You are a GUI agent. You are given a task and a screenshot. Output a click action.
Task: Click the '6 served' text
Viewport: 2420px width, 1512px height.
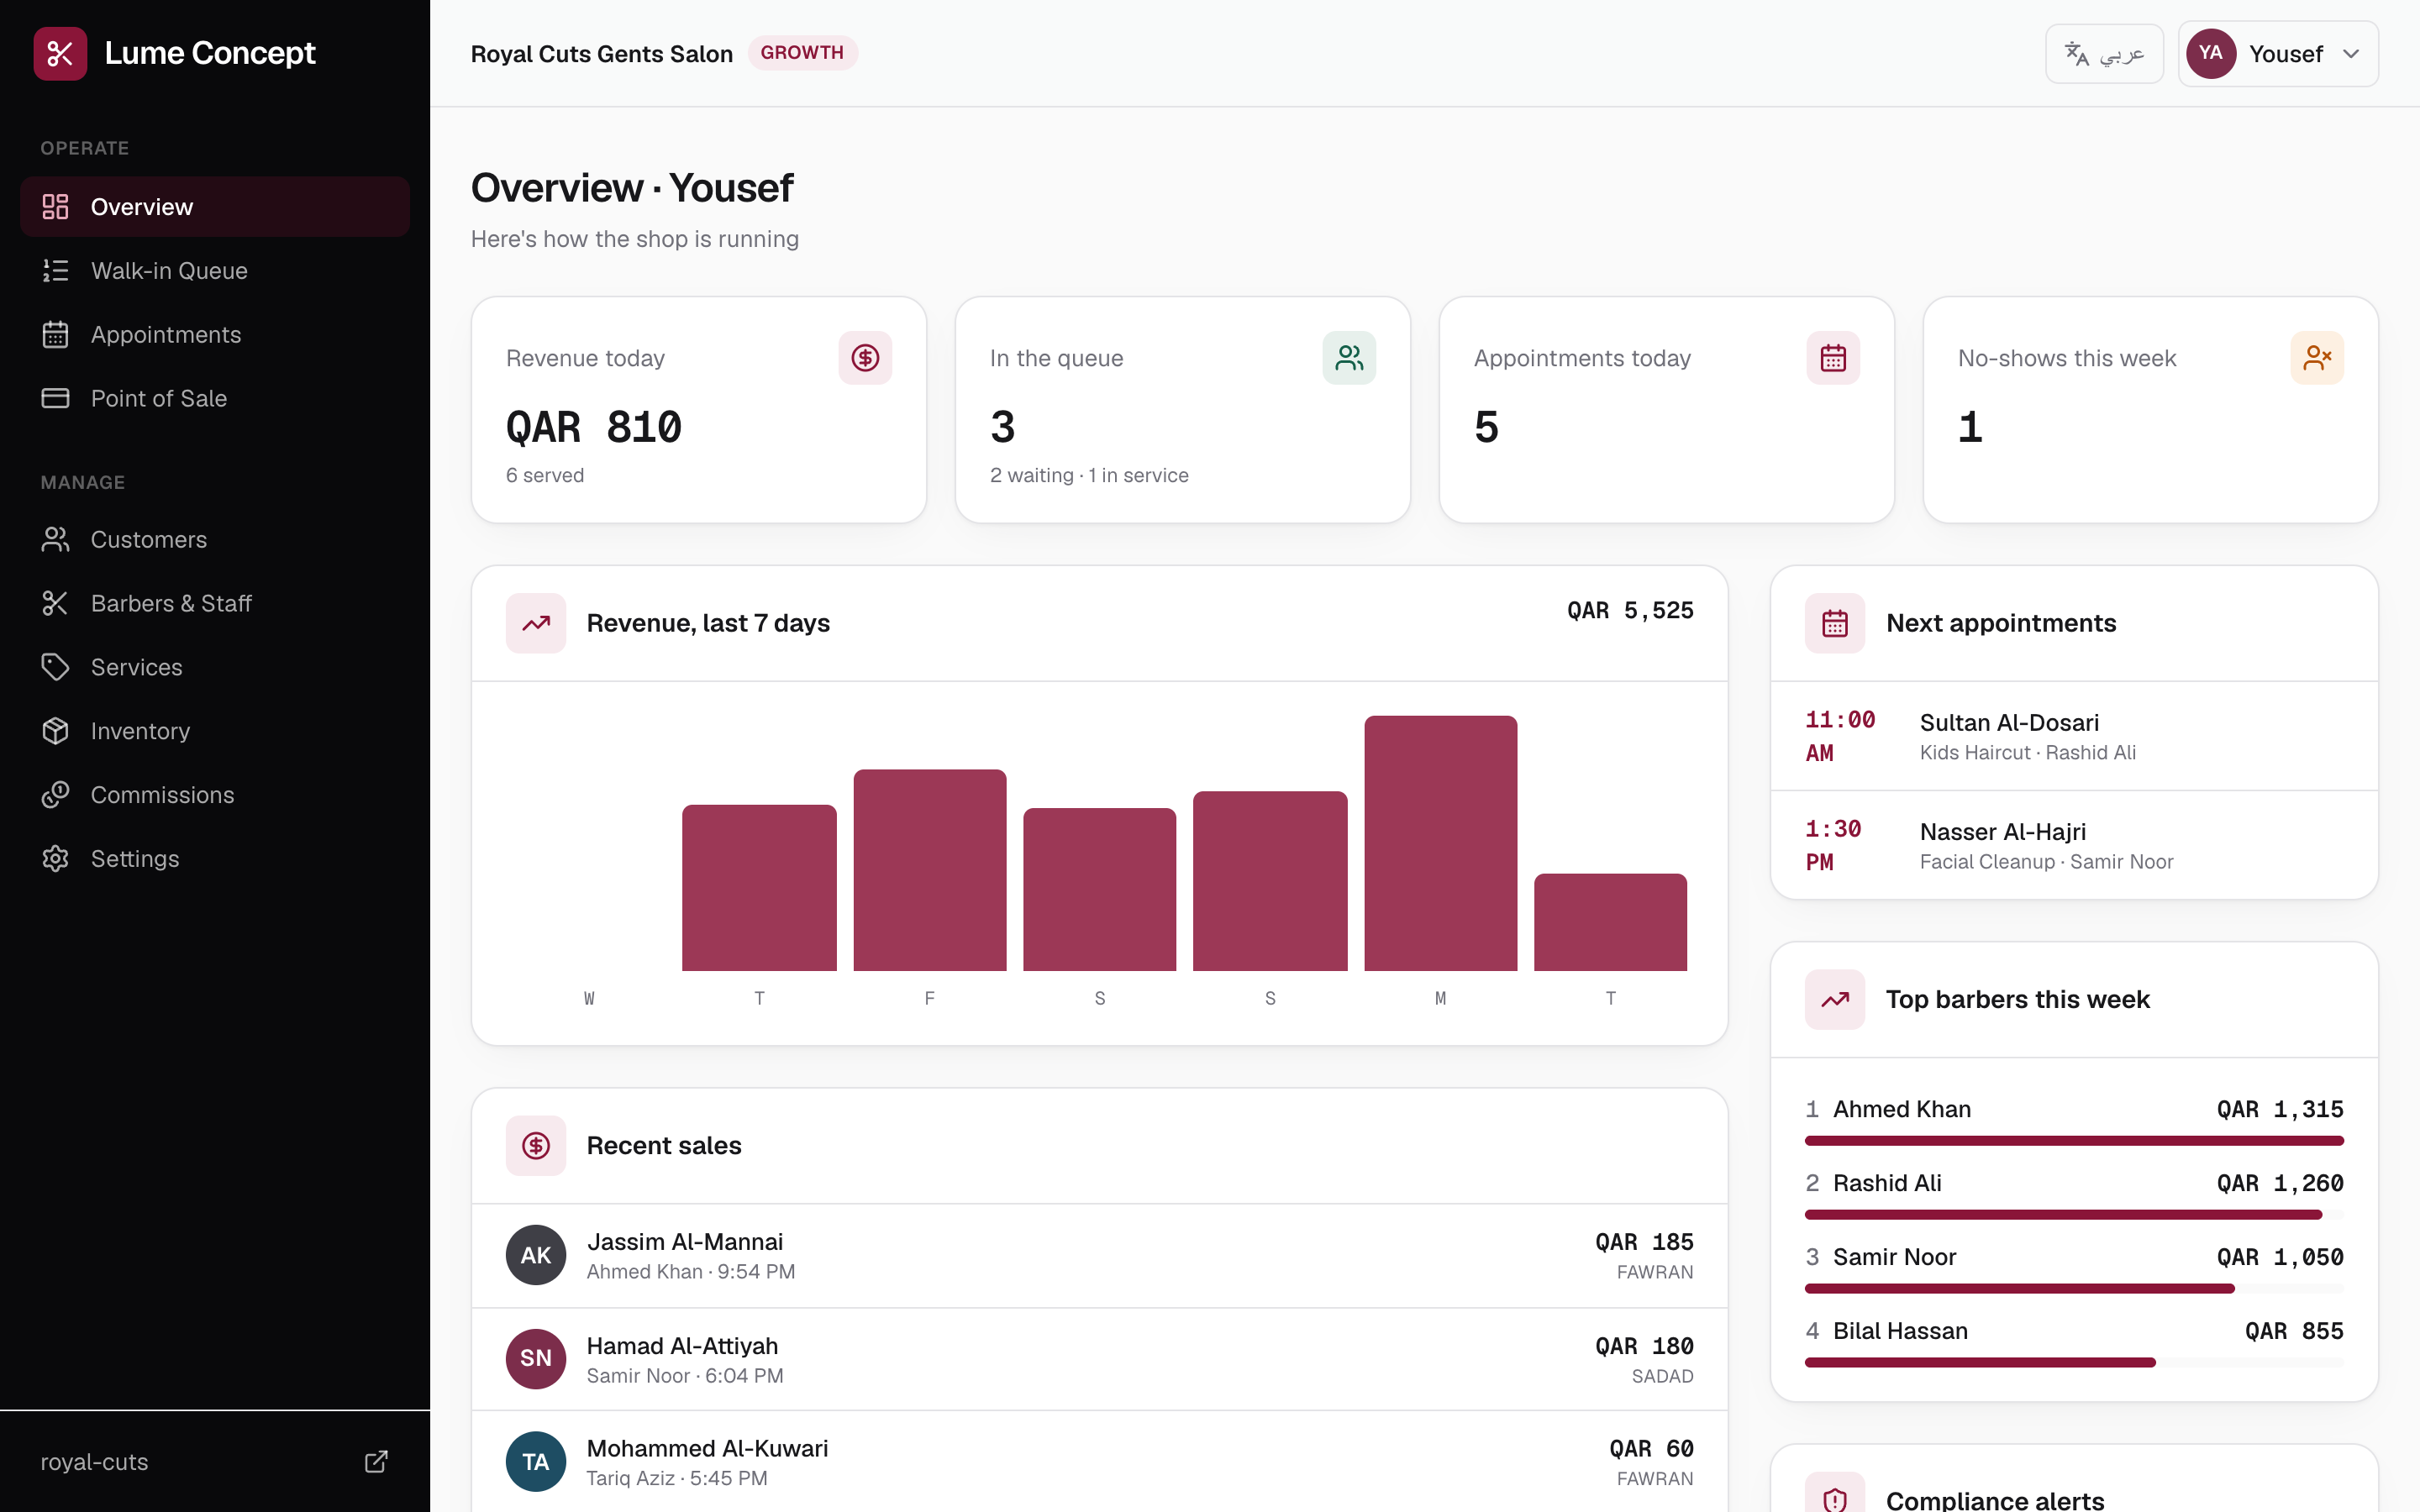tap(545, 476)
